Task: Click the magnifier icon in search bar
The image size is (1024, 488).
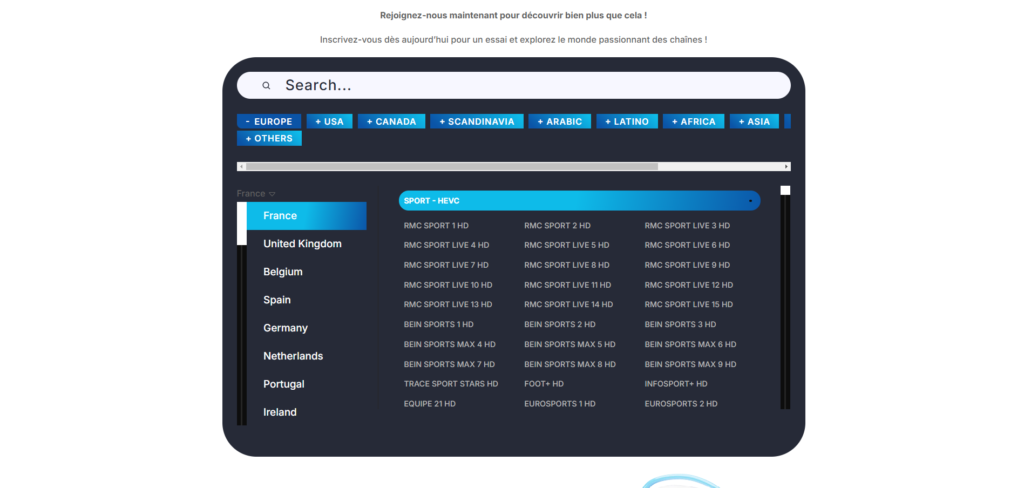Action: click(x=266, y=86)
